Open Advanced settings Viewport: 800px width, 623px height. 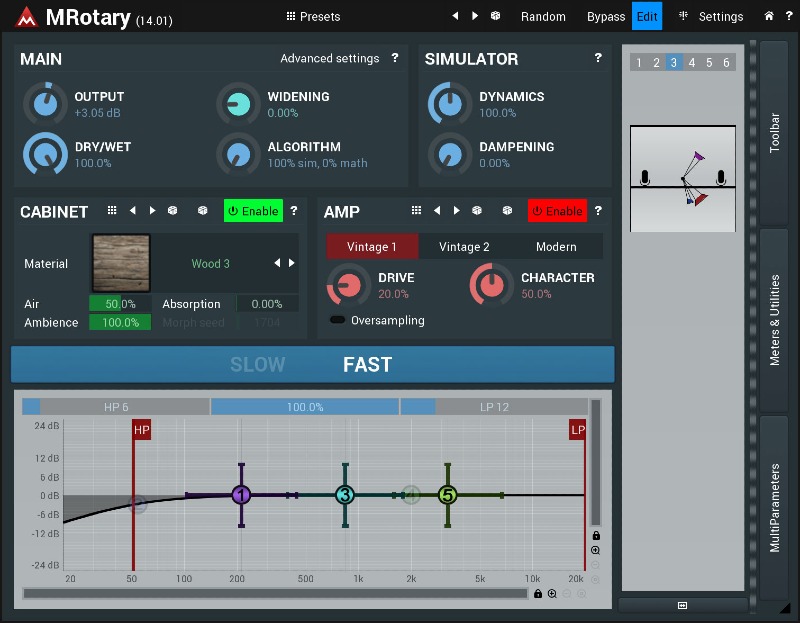pyautogui.click(x=330, y=58)
